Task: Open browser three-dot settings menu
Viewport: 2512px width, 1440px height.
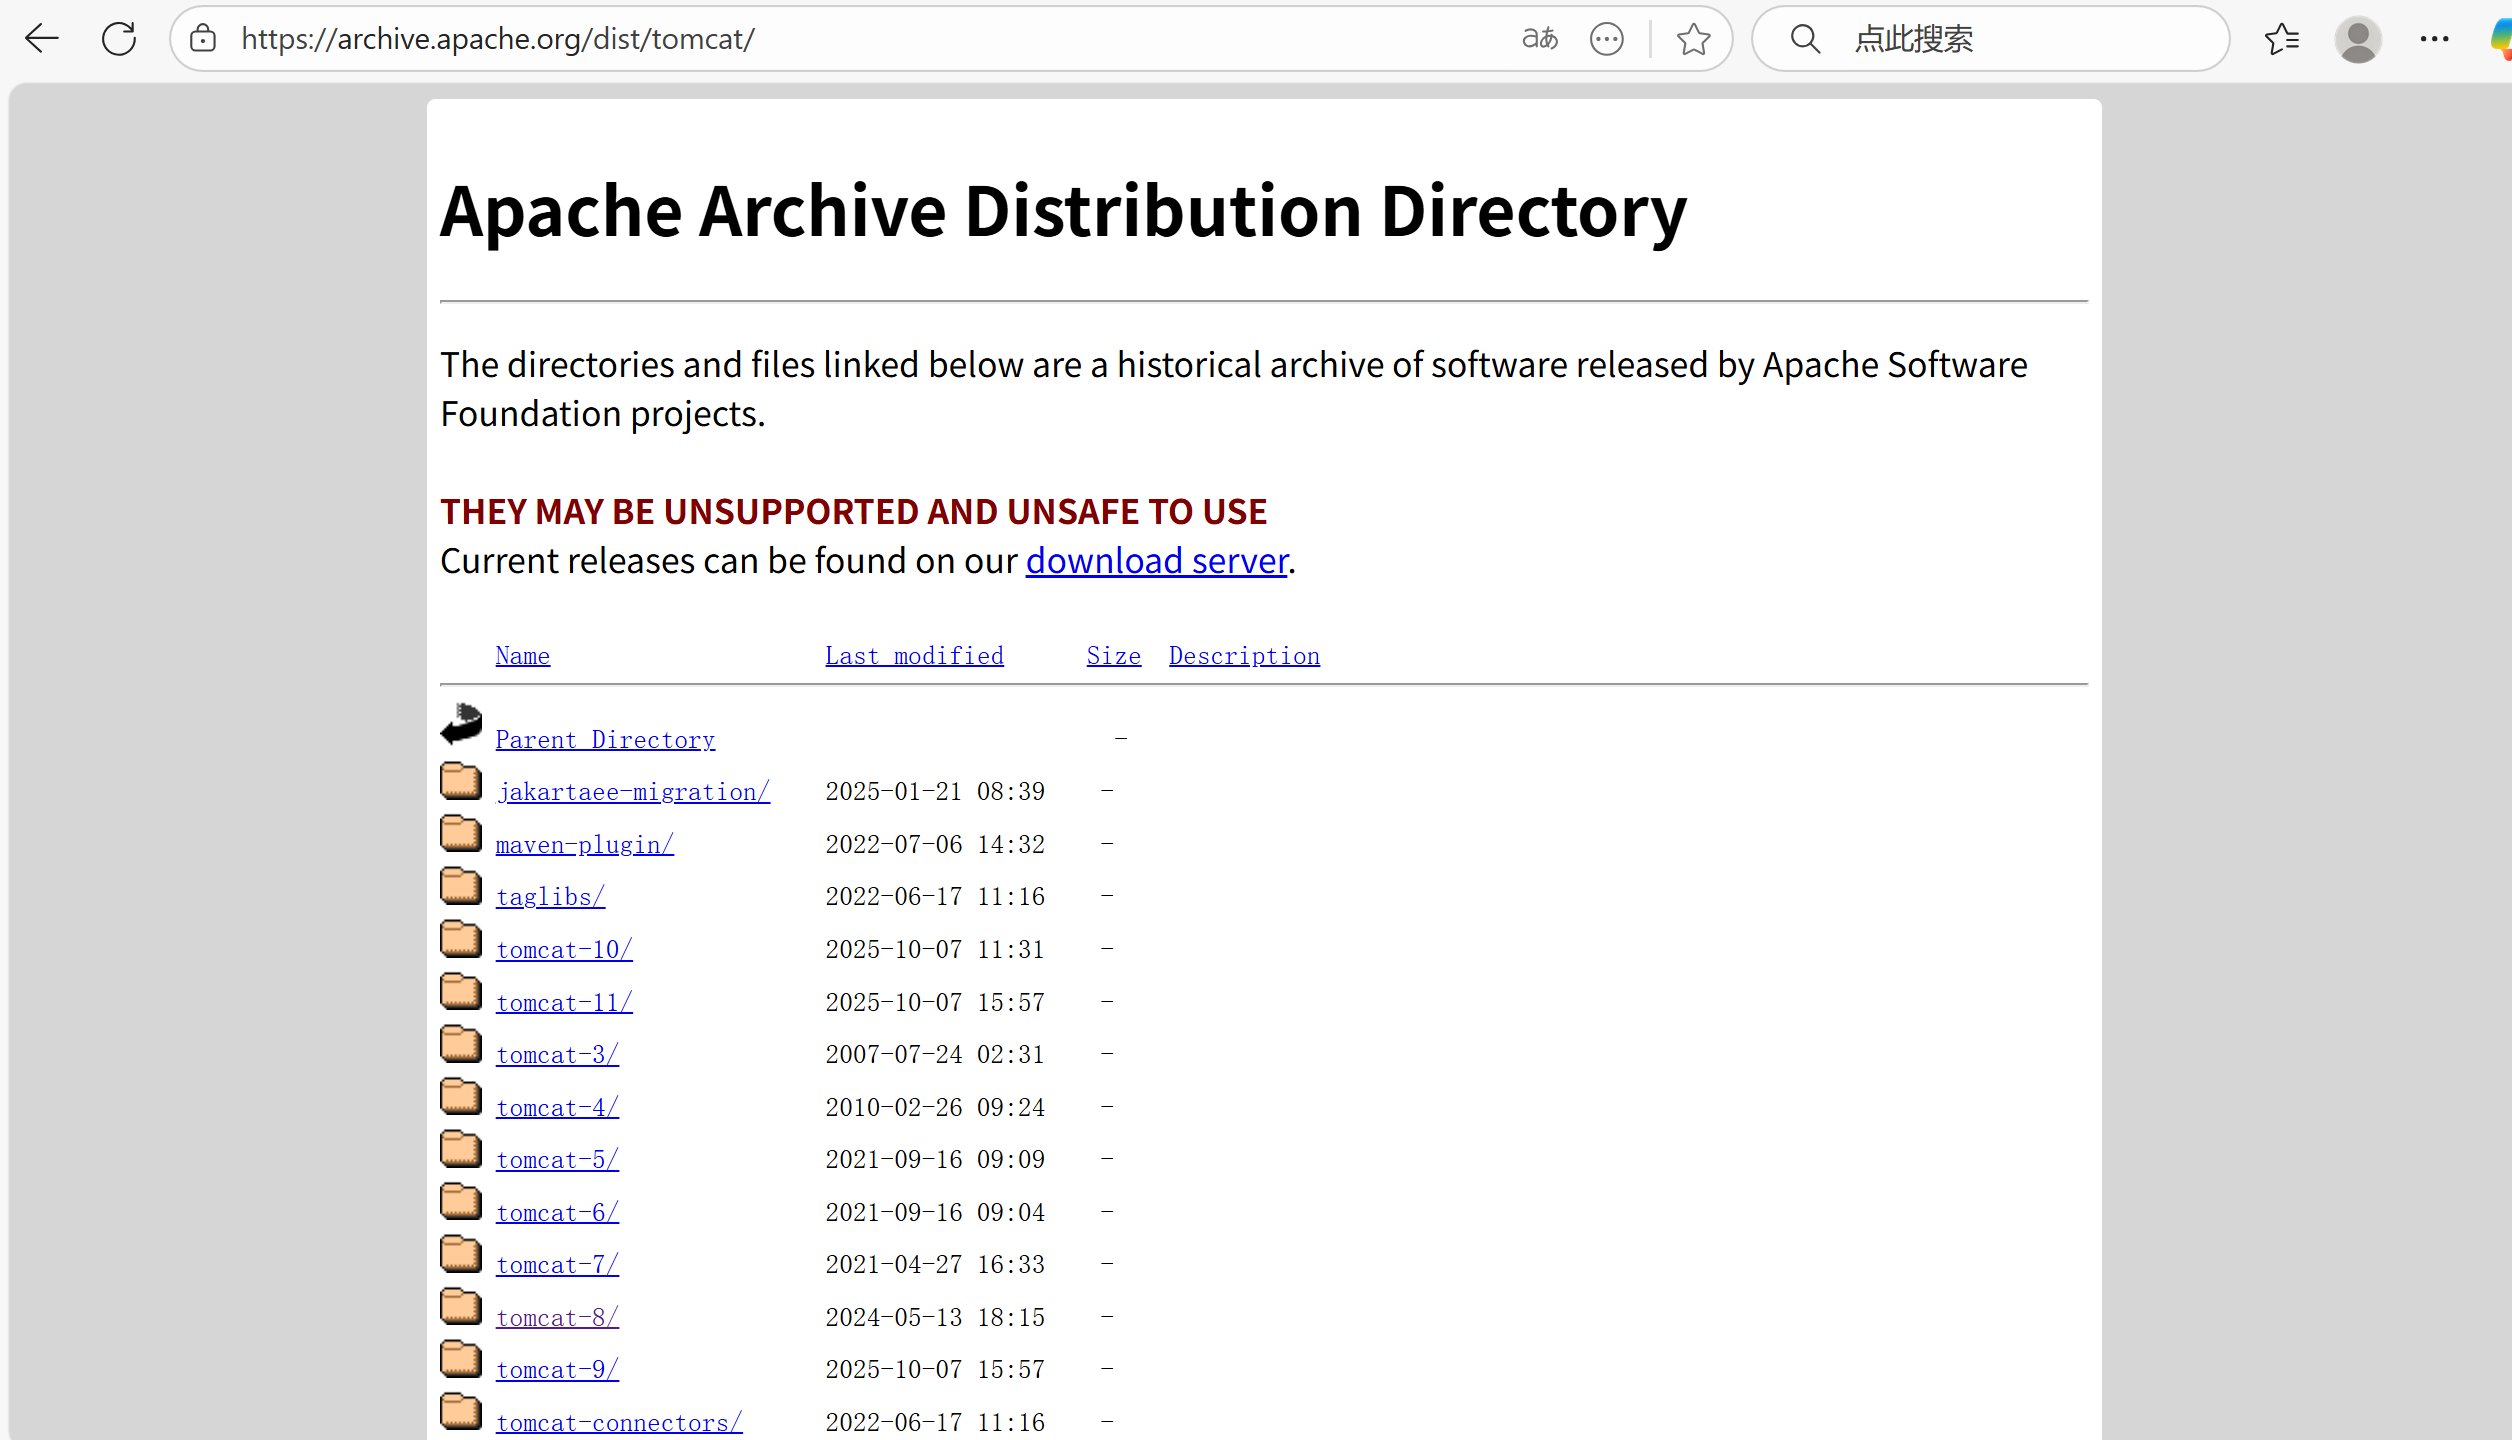Action: point(2434,39)
